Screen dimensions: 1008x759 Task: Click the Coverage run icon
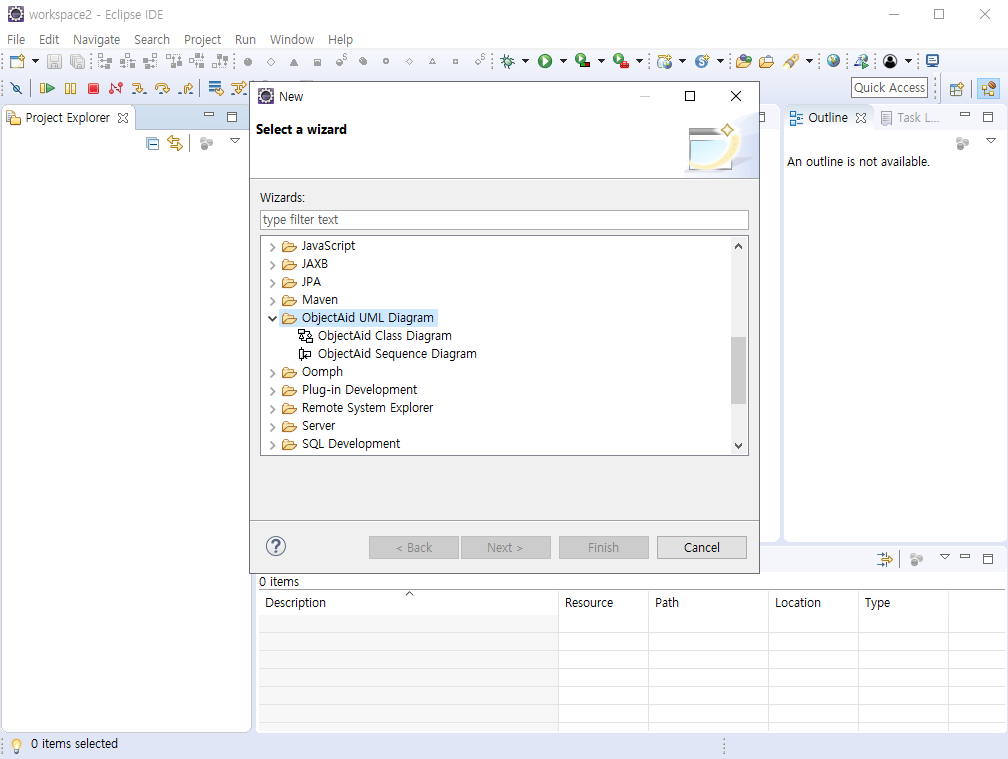coord(582,61)
